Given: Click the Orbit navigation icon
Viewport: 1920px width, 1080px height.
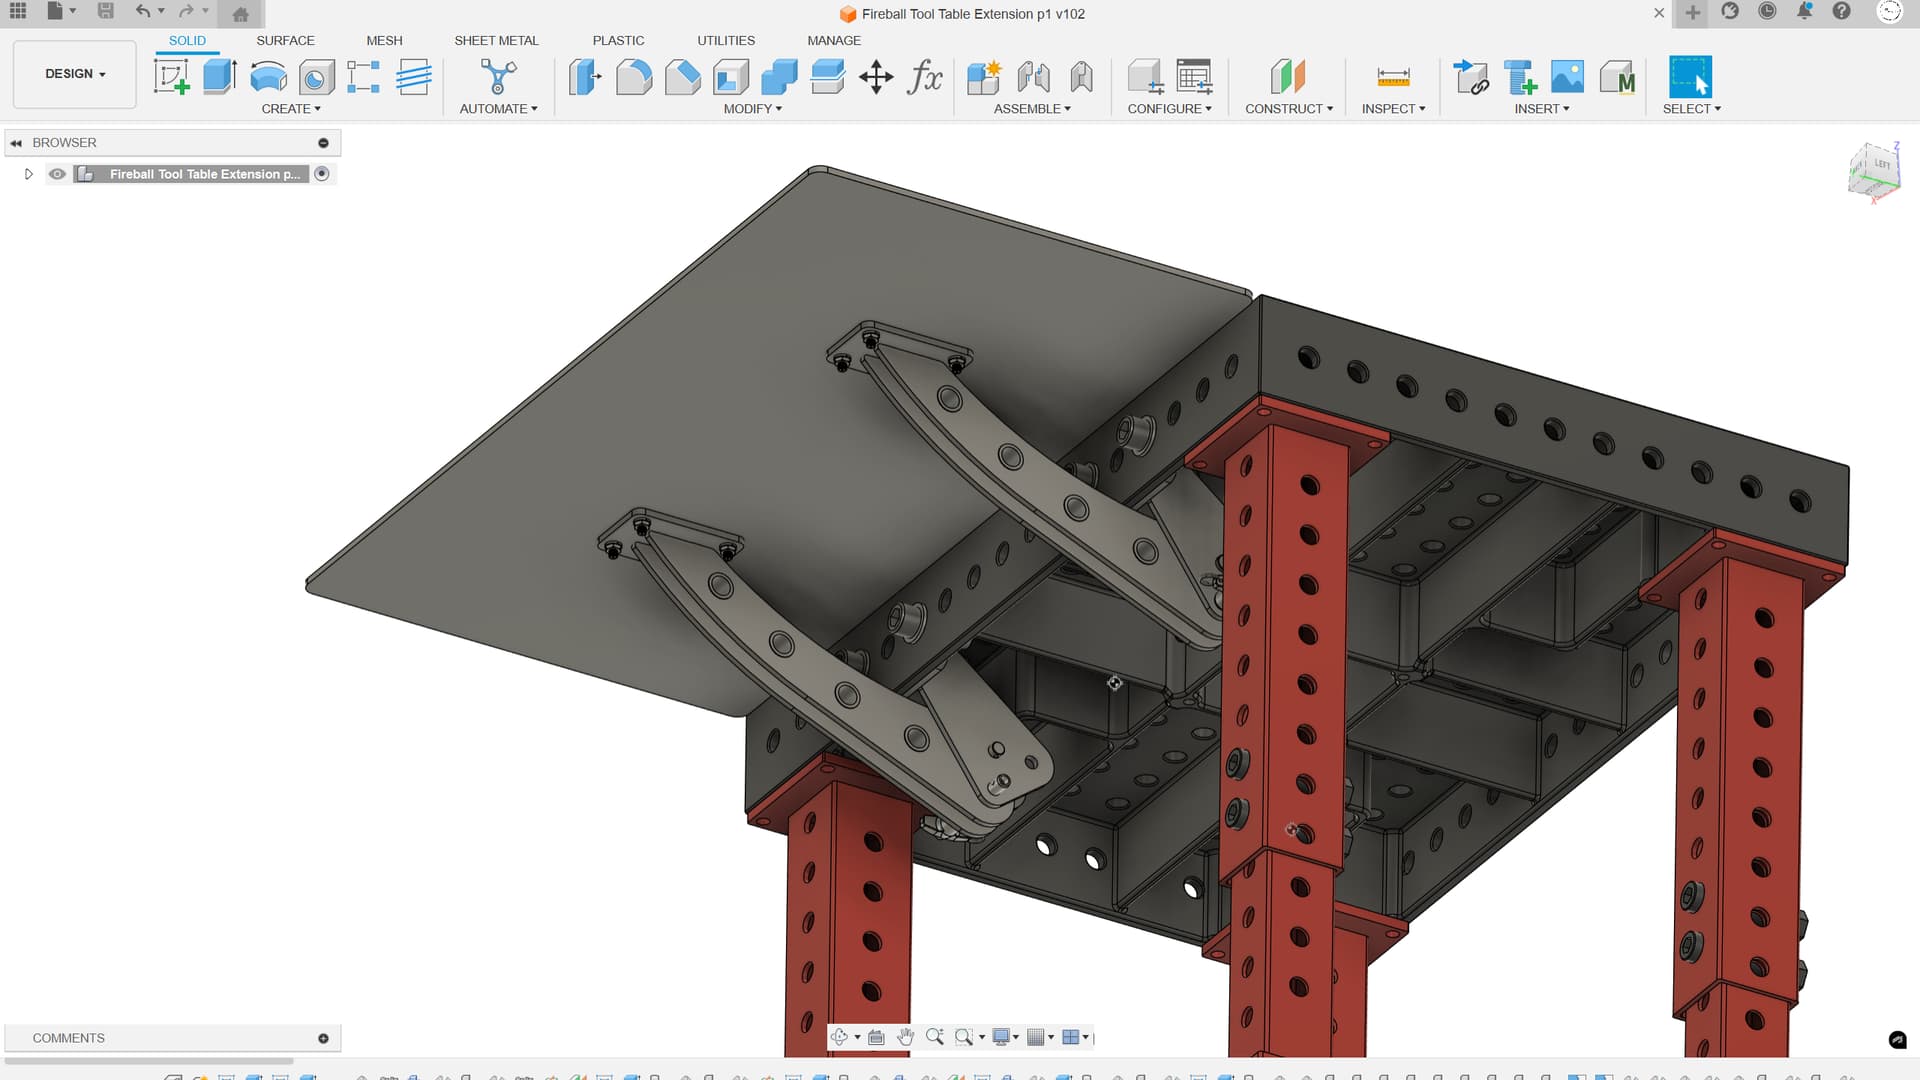Looking at the screenshot, I should 839,1037.
